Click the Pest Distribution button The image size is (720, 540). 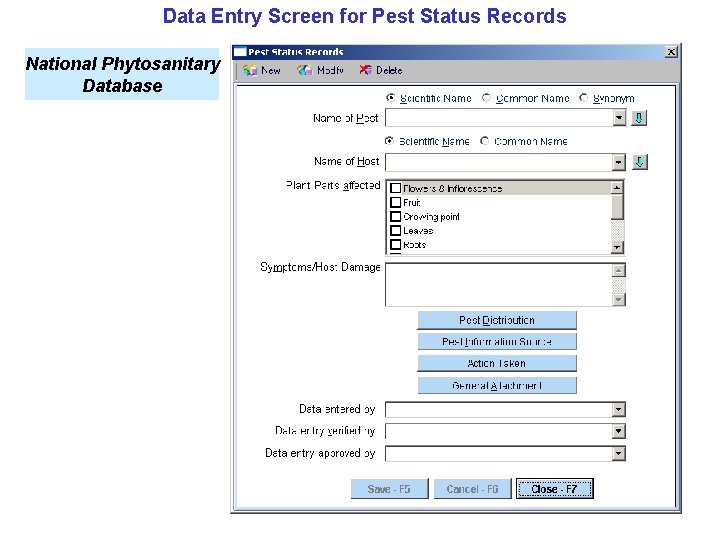pos(497,320)
